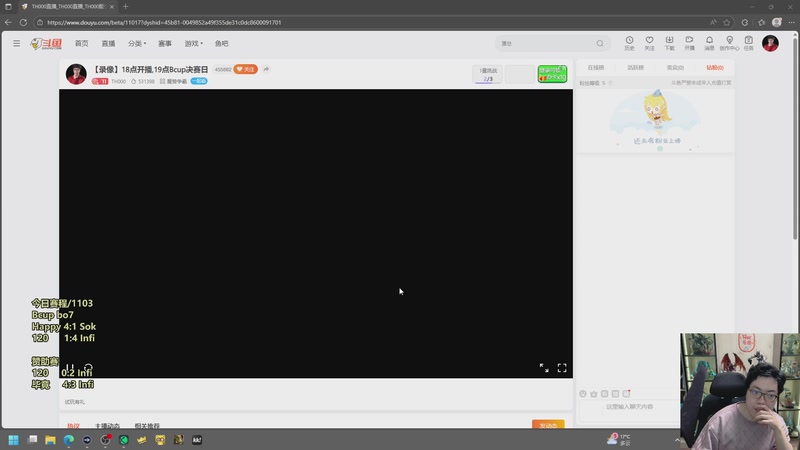Screen dimensions: 800x450
Task: Follow streamer with orange 关注 button
Action: (245, 69)
